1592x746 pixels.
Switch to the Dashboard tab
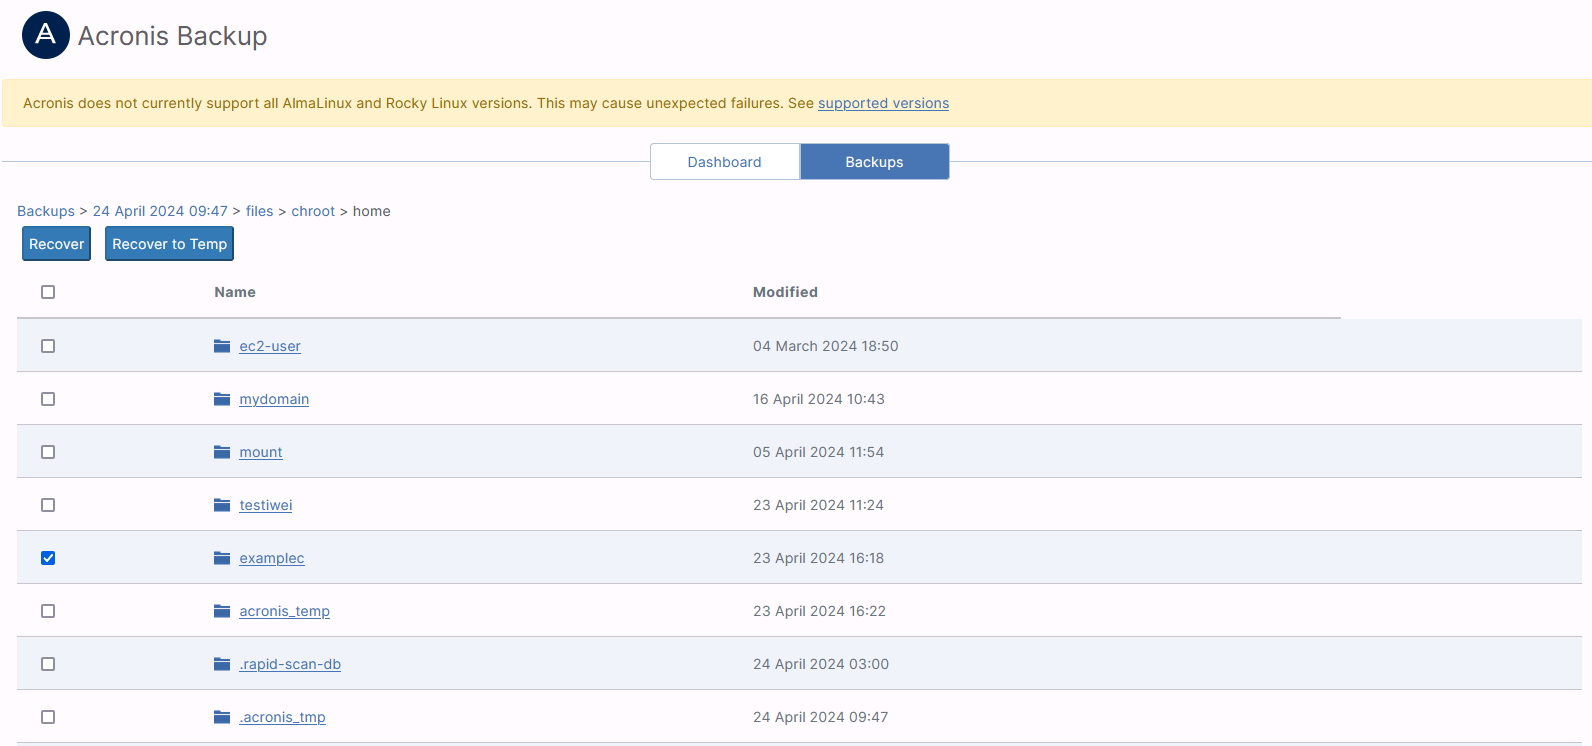[x=725, y=162]
